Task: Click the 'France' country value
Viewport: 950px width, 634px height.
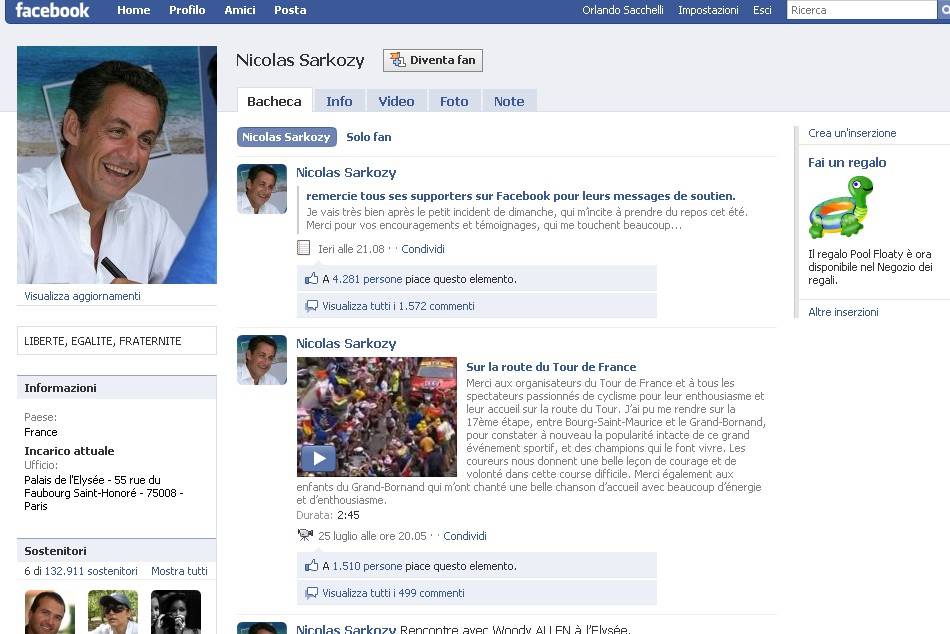Action: pyautogui.click(x=41, y=432)
